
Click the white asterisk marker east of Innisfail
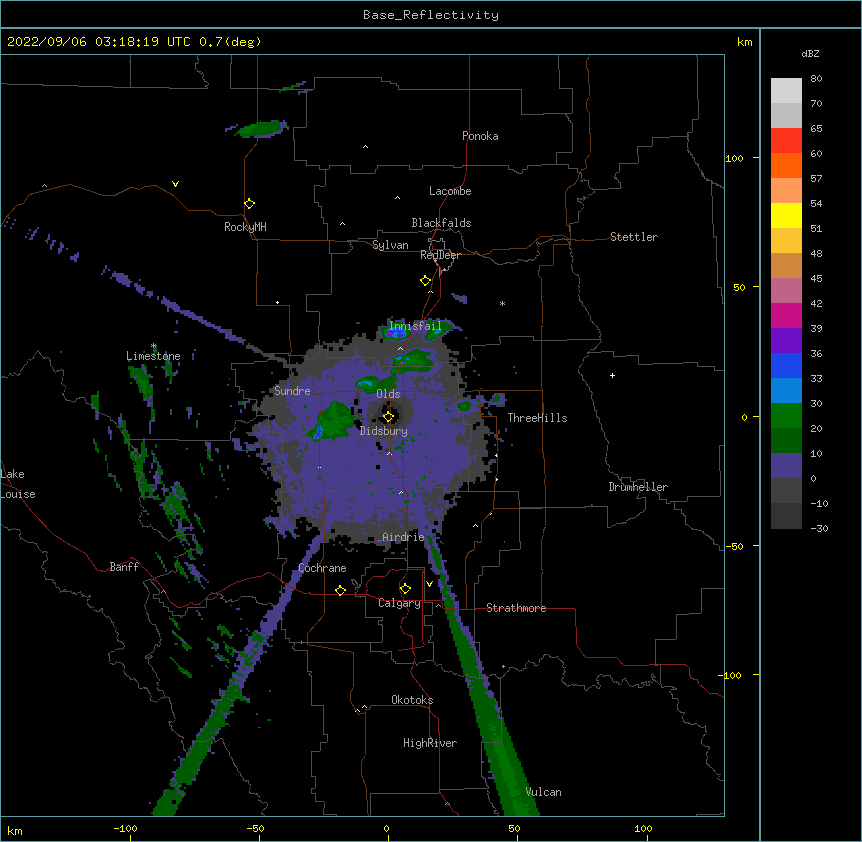point(502,303)
